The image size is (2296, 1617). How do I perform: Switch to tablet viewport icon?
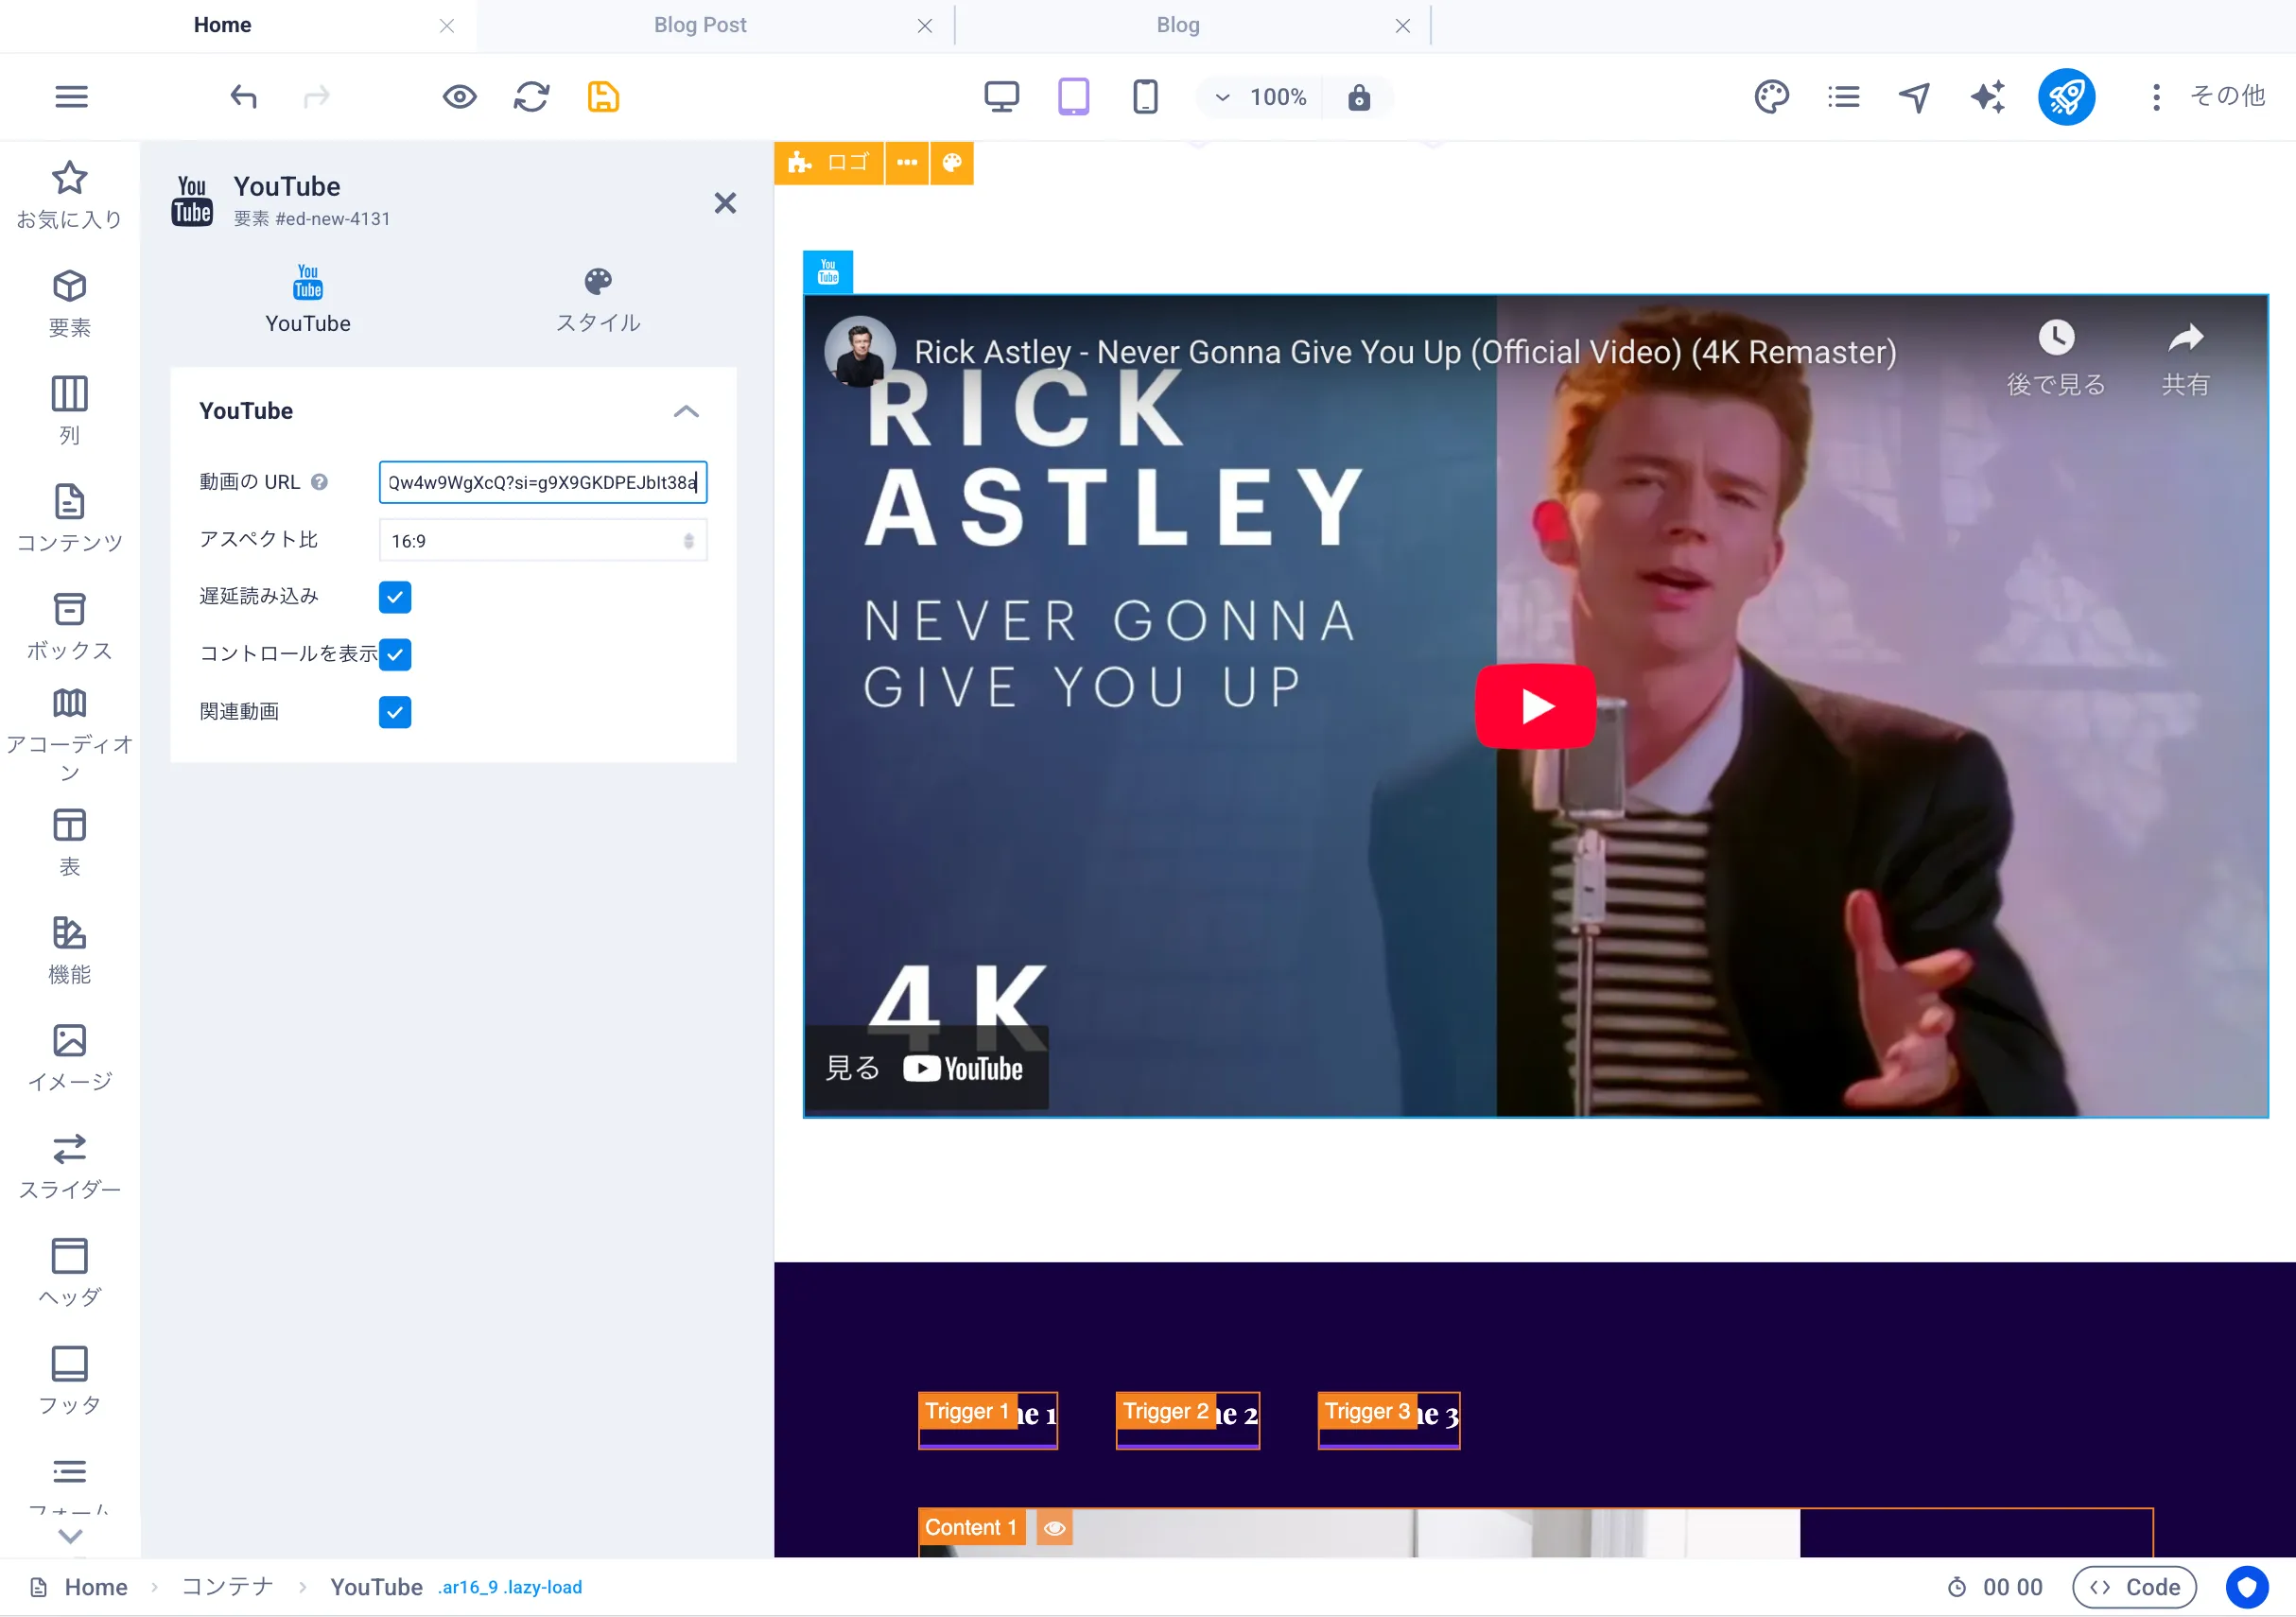point(1073,97)
